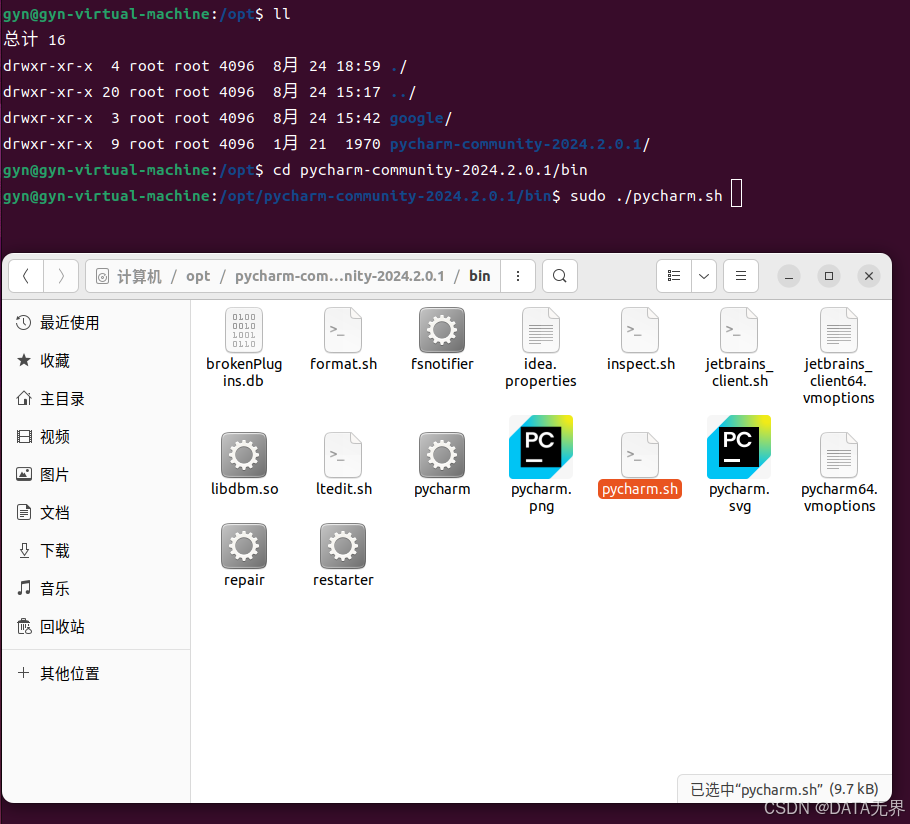Navigate to opt in path bar

click(x=198, y=276)
